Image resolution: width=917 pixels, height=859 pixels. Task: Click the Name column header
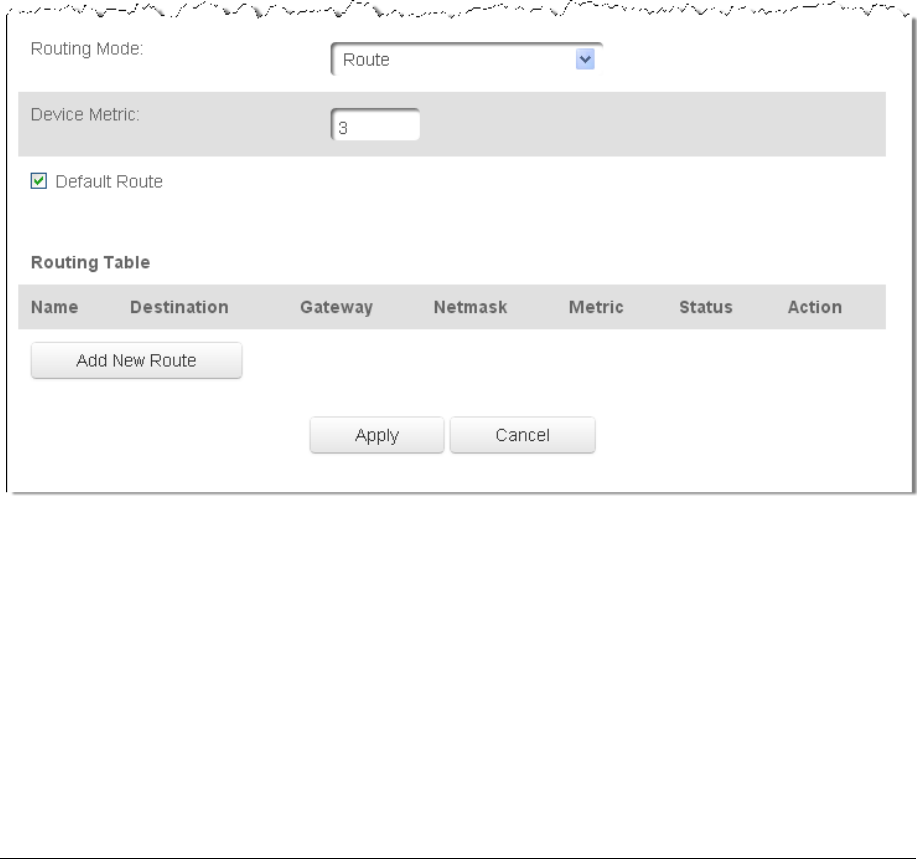point(54,307)
